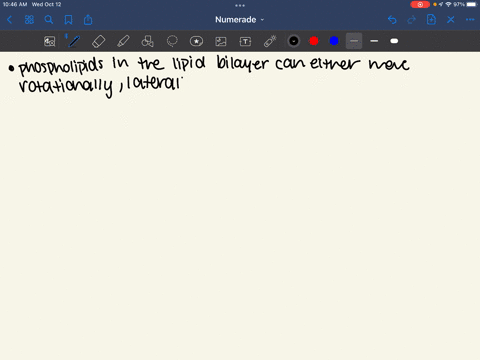Choose the black pen color
This screenshot has height=360, width=480.
point(294,41)
